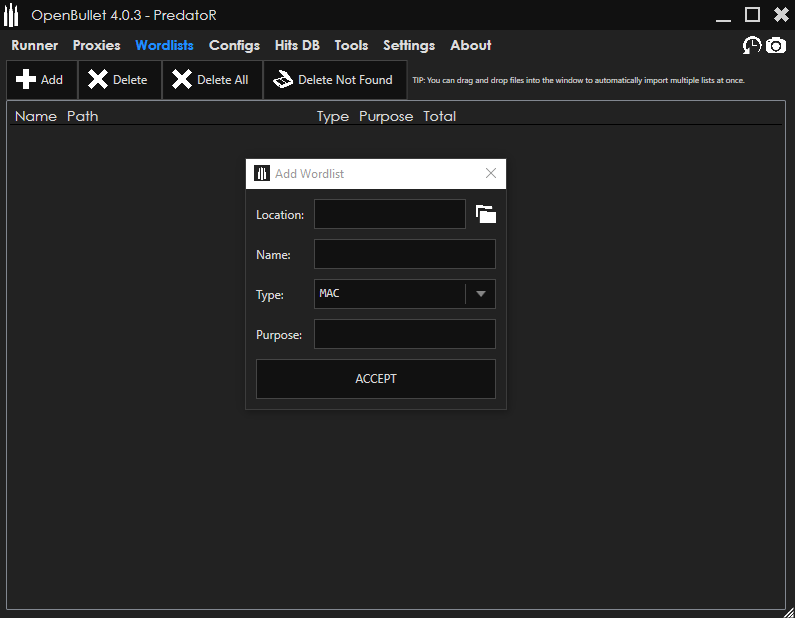Image resolution: width=795 pixels, height=618 pixels.
Task: Sort by the Total column header
Action: (x=440, y=116)
